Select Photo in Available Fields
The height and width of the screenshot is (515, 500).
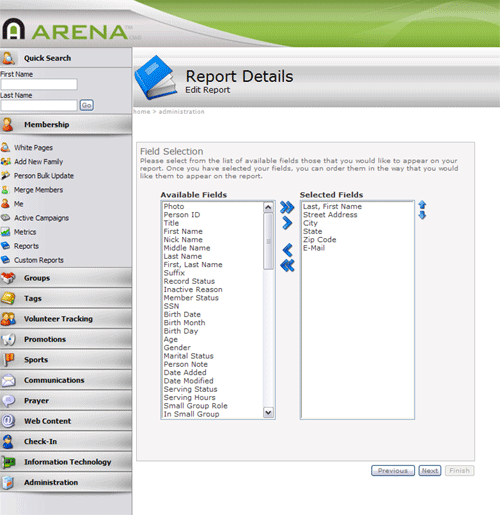213,206
